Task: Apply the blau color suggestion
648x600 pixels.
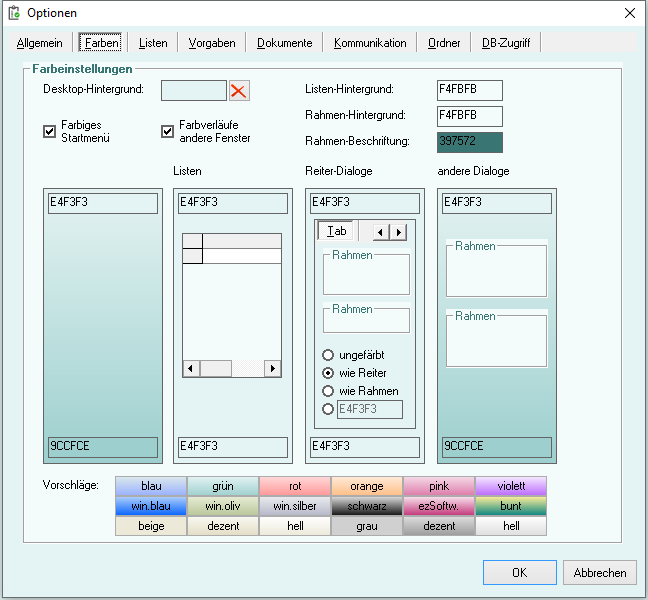Action: click(x=151, y=486)
